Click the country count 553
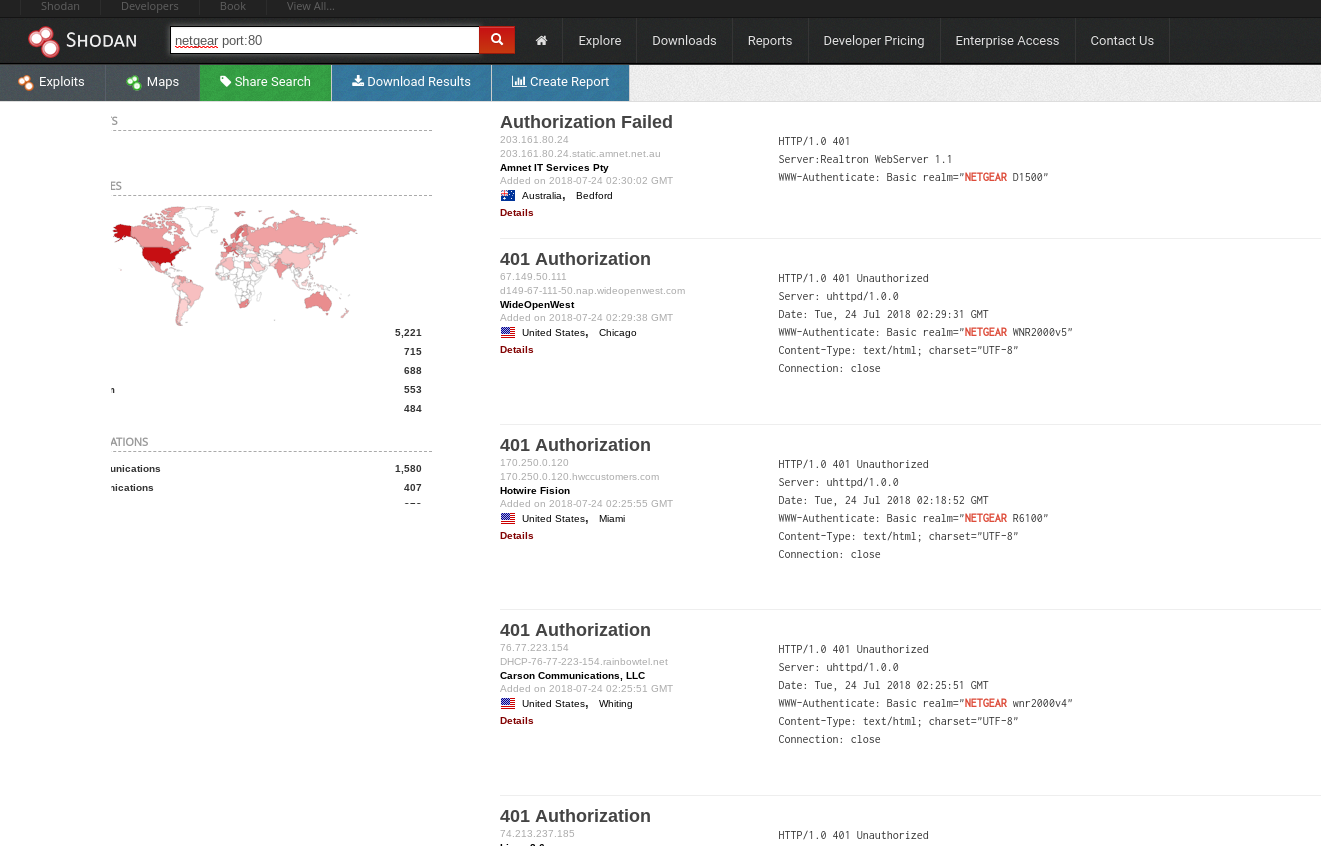This screenshot has width=1321, height=846. (x=412, y=390)
